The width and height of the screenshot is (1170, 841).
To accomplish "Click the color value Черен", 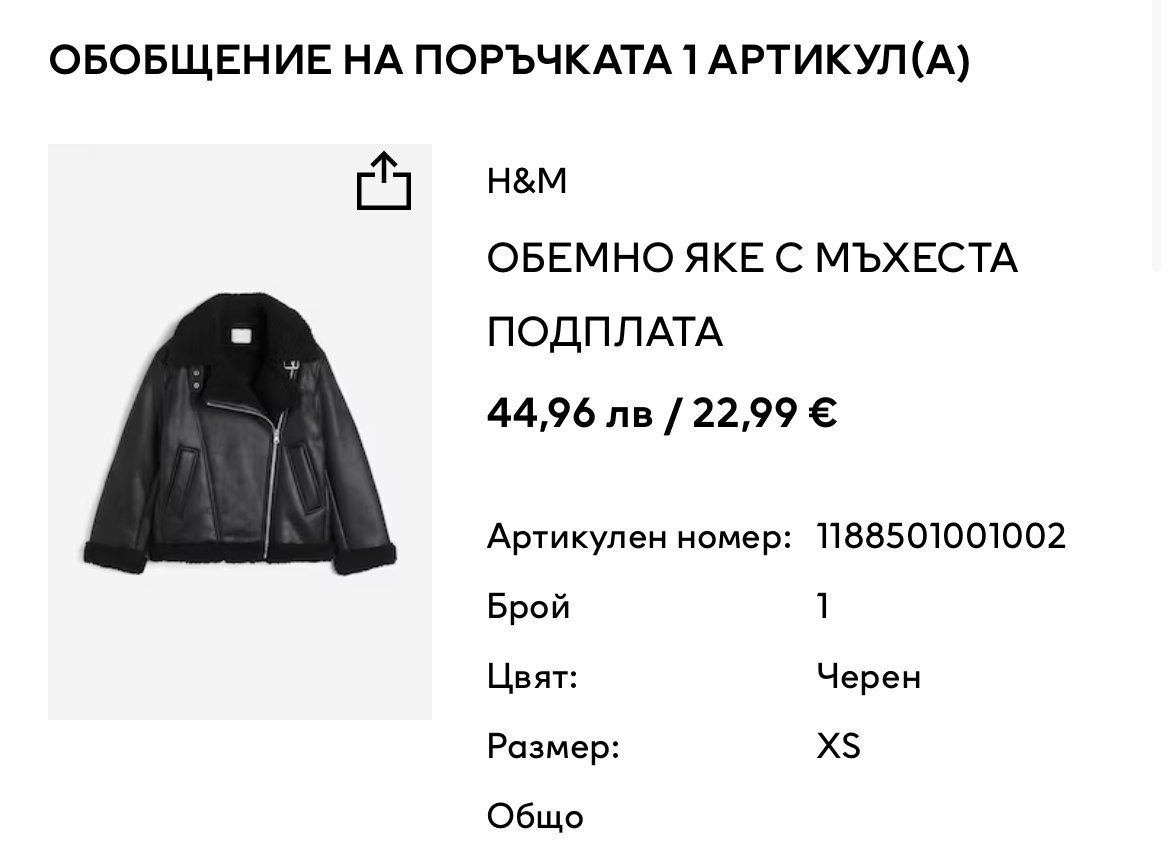I will click(x=869, y=677).
